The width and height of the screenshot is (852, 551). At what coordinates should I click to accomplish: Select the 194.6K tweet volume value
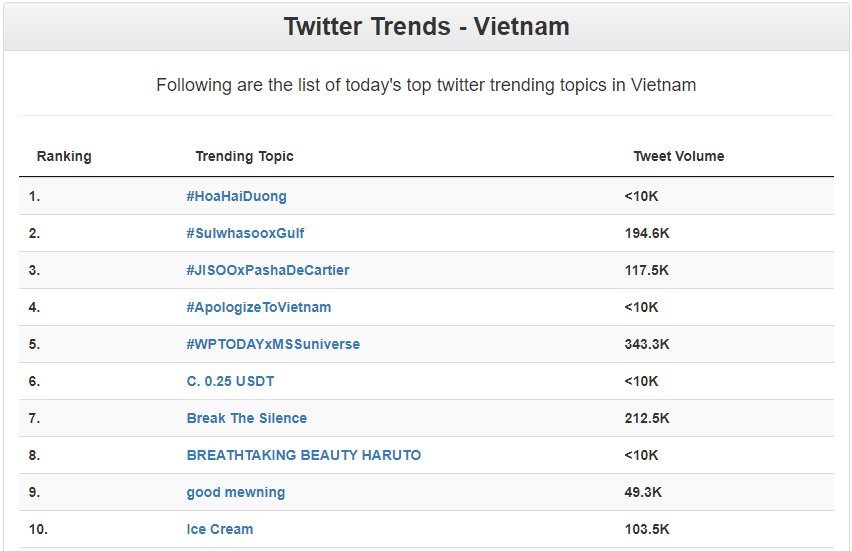click(x=647, y=233)
